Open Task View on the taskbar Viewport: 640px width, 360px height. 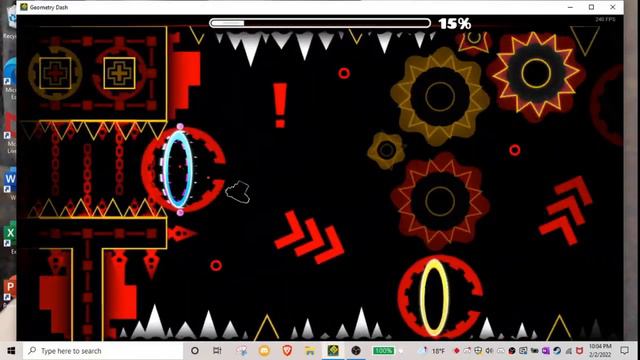217,351
